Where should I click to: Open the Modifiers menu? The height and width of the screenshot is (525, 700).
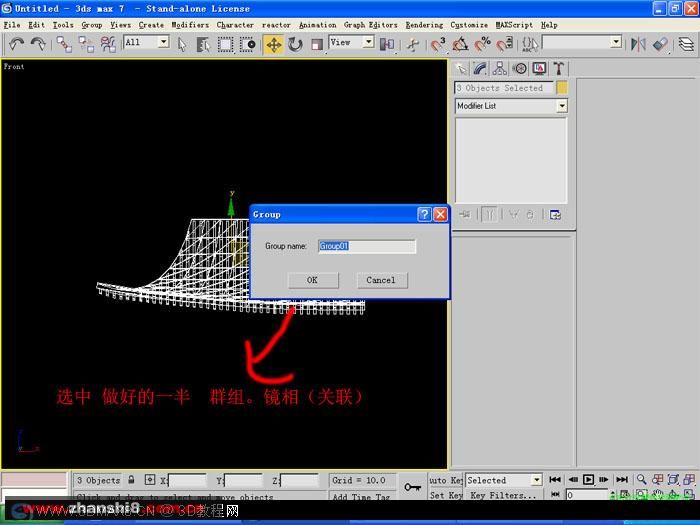click(190, 25)
